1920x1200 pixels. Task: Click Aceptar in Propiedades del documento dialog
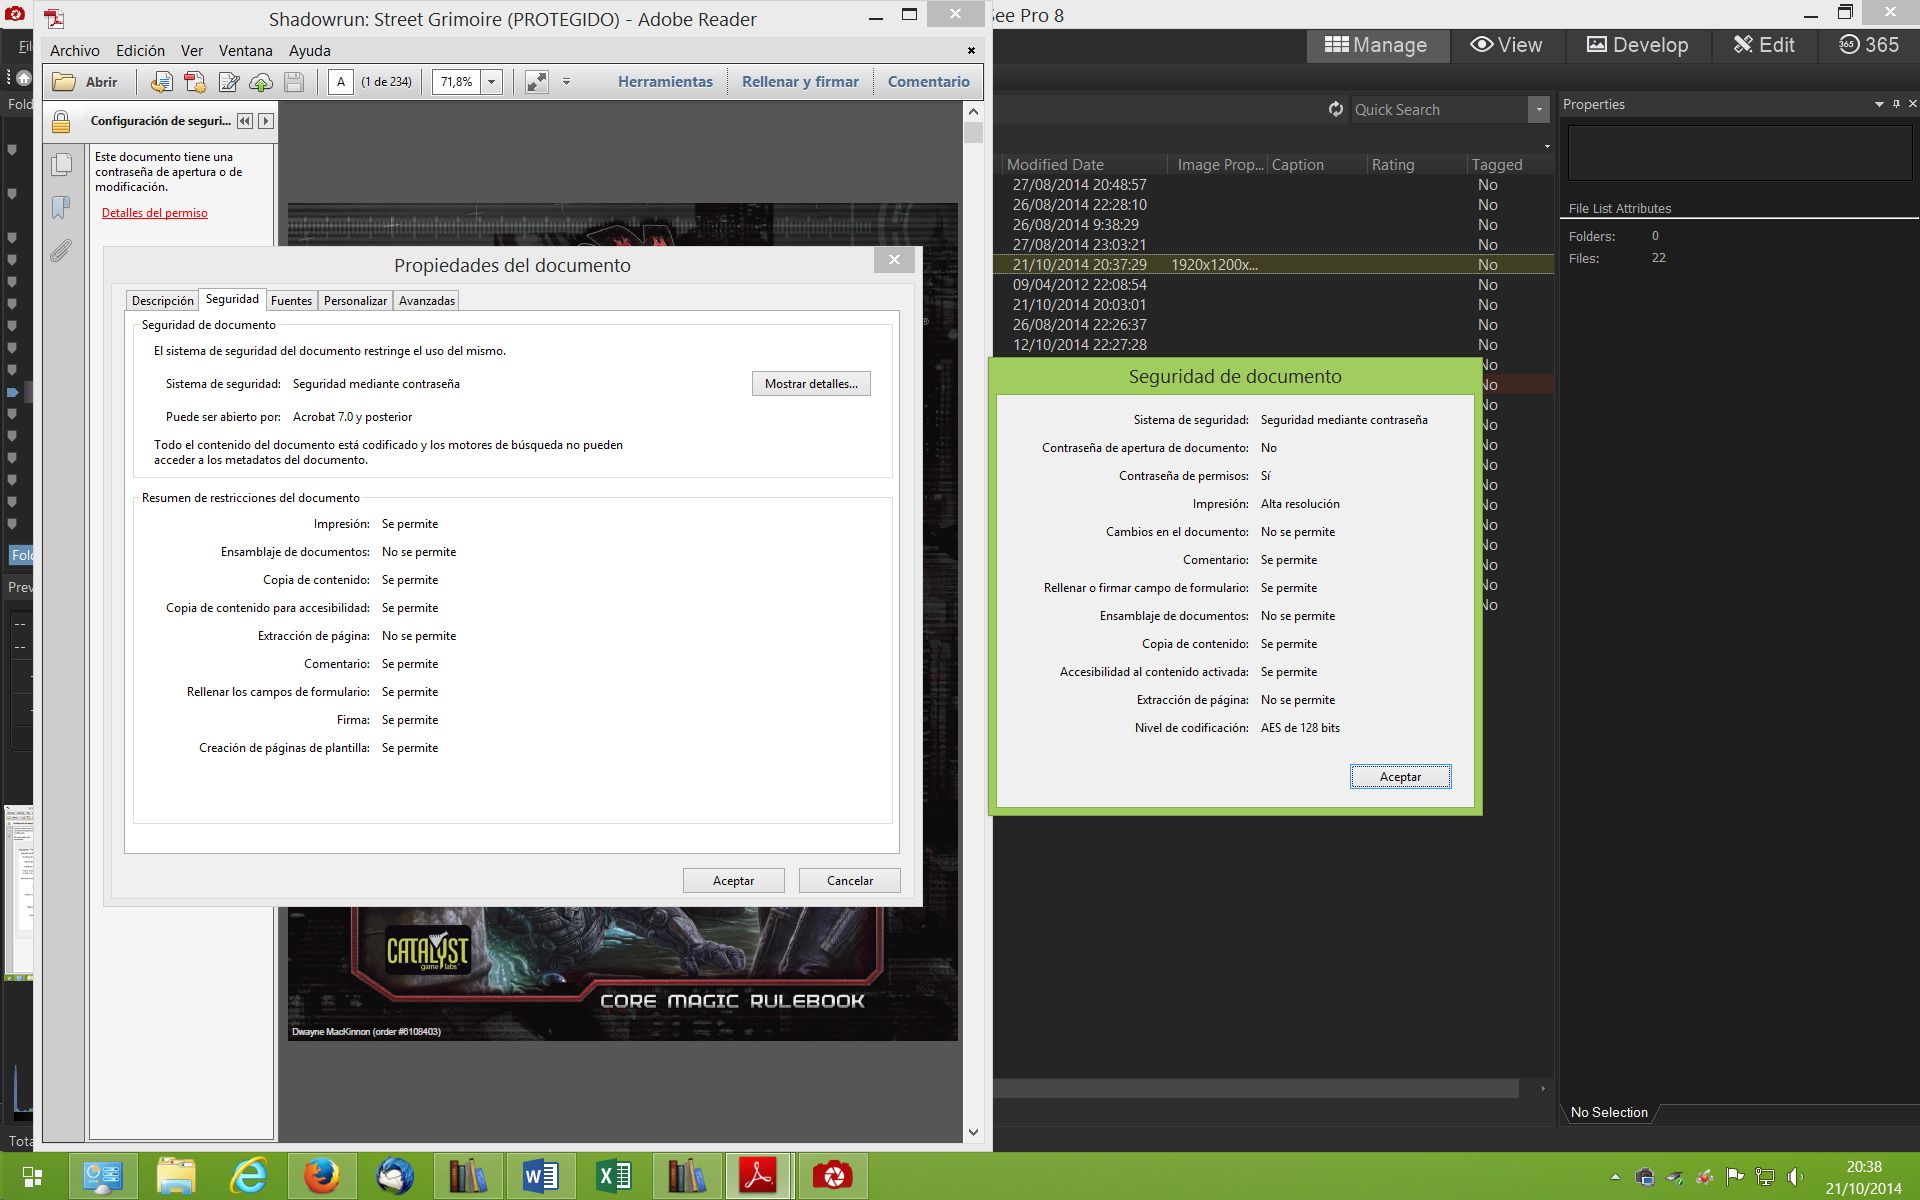[x=733, y=881]
